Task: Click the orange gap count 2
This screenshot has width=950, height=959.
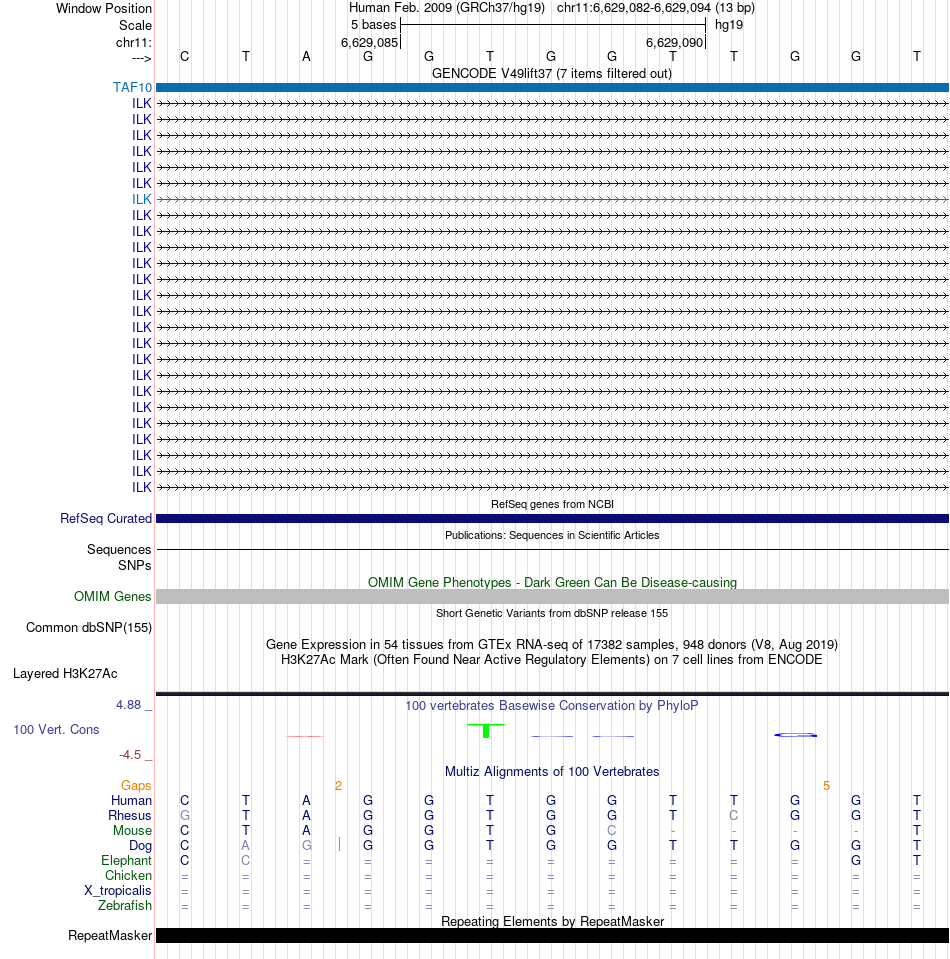Action: point(338,785)
